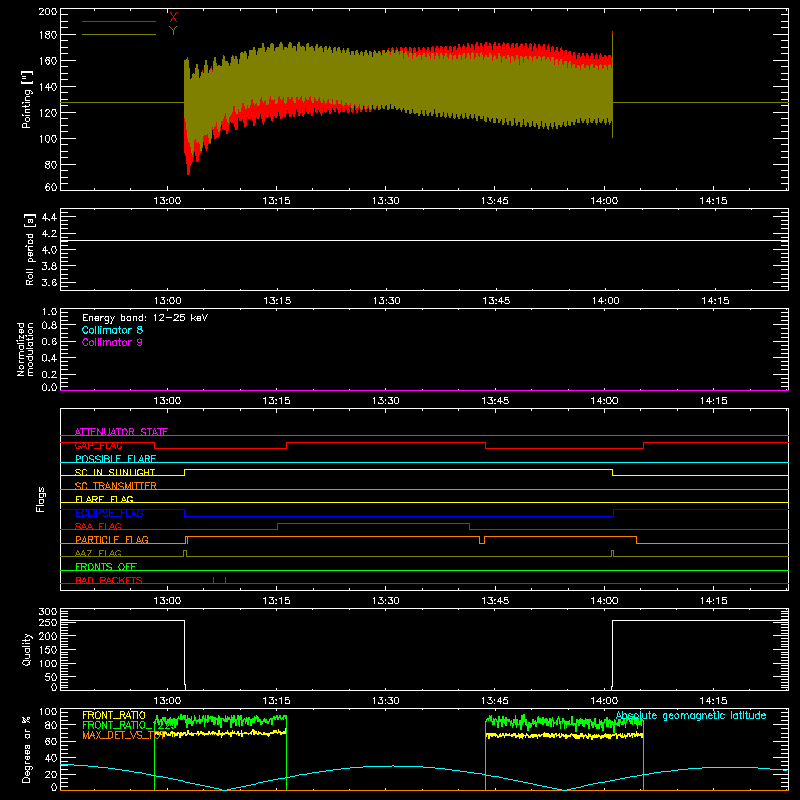The image size is (800, 800).
Task: Click the 'Absolute geomagnetic latitude' label
Action: (x=691, y=715)
